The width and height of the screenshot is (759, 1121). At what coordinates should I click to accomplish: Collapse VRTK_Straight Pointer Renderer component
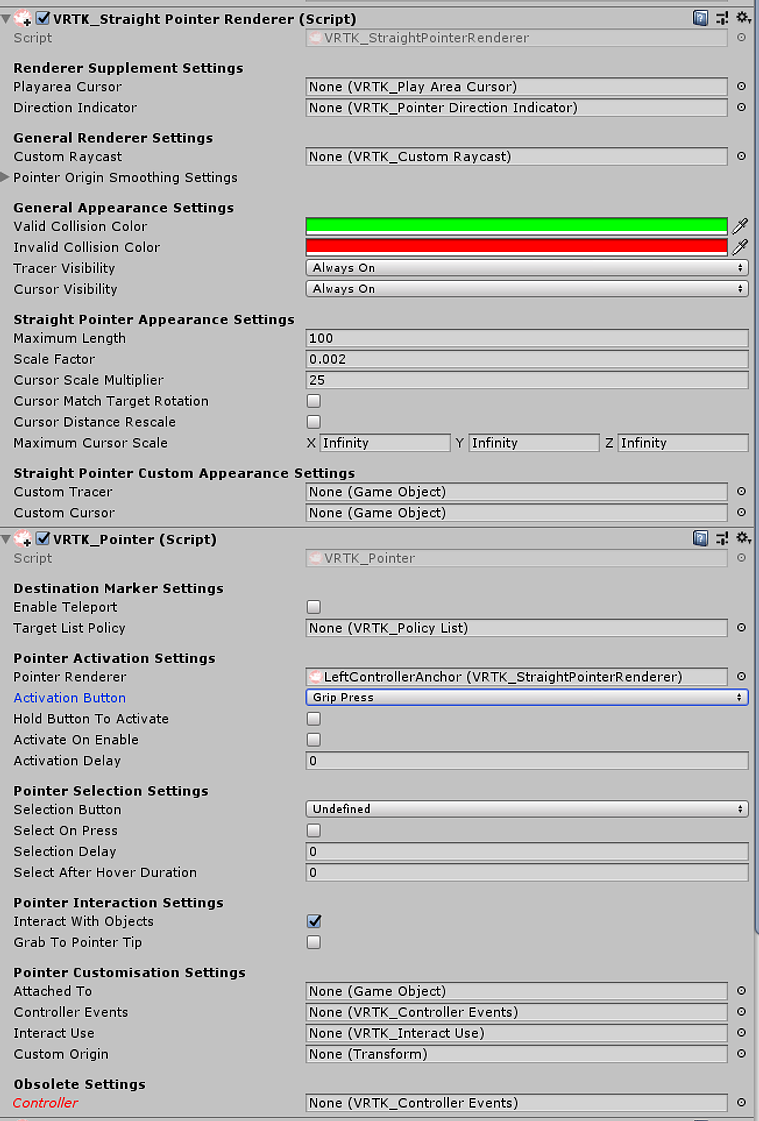6,19
